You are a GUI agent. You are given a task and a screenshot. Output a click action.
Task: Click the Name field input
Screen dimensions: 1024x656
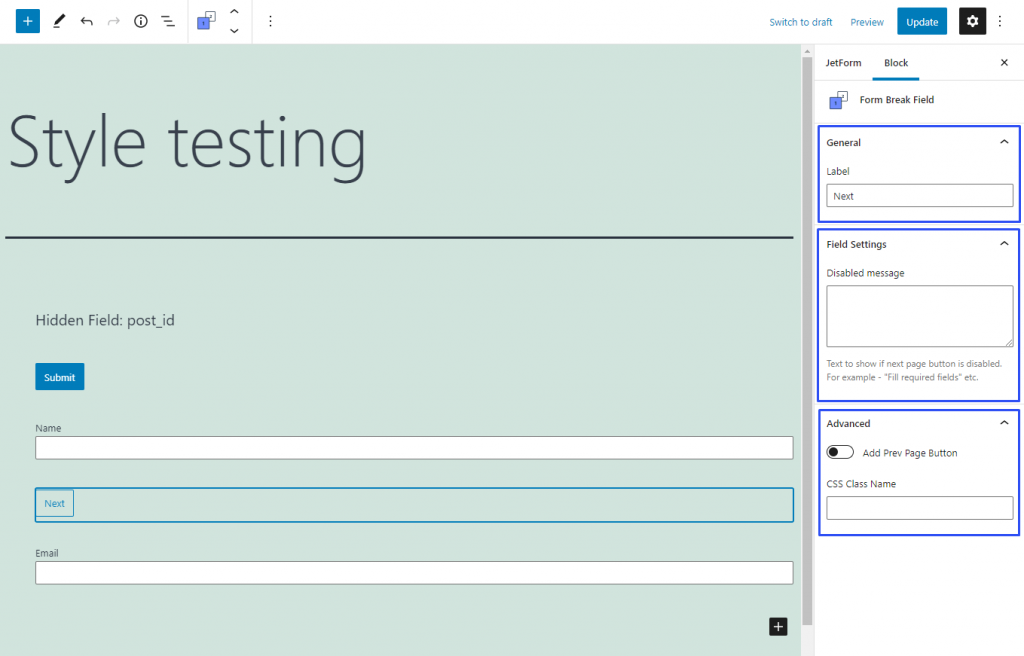(x=414, y=448)
